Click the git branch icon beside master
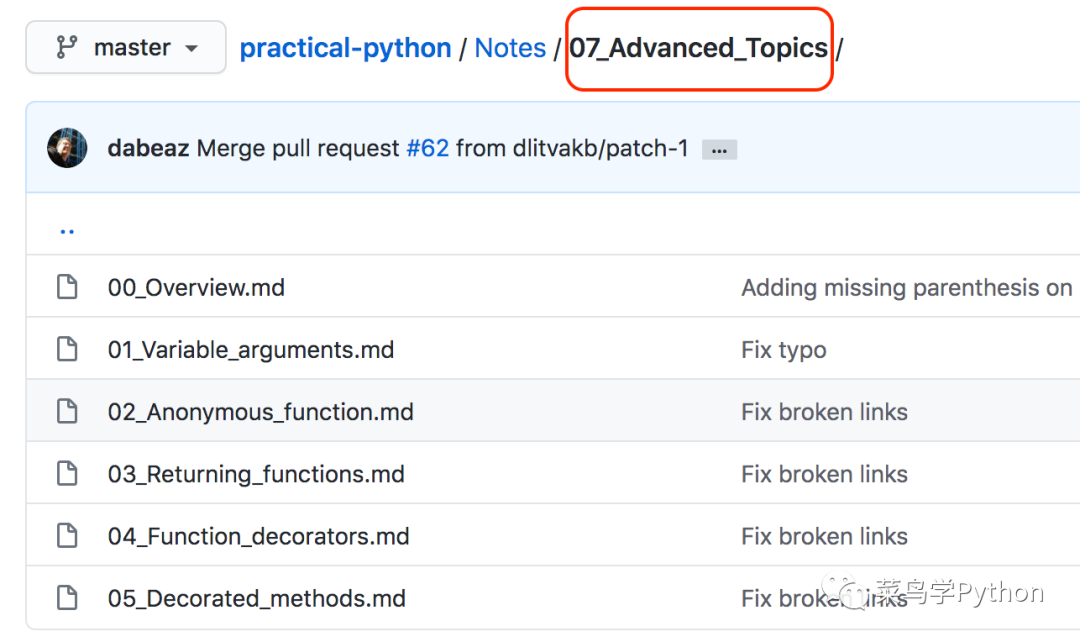1080x642 pixels. 67,48
